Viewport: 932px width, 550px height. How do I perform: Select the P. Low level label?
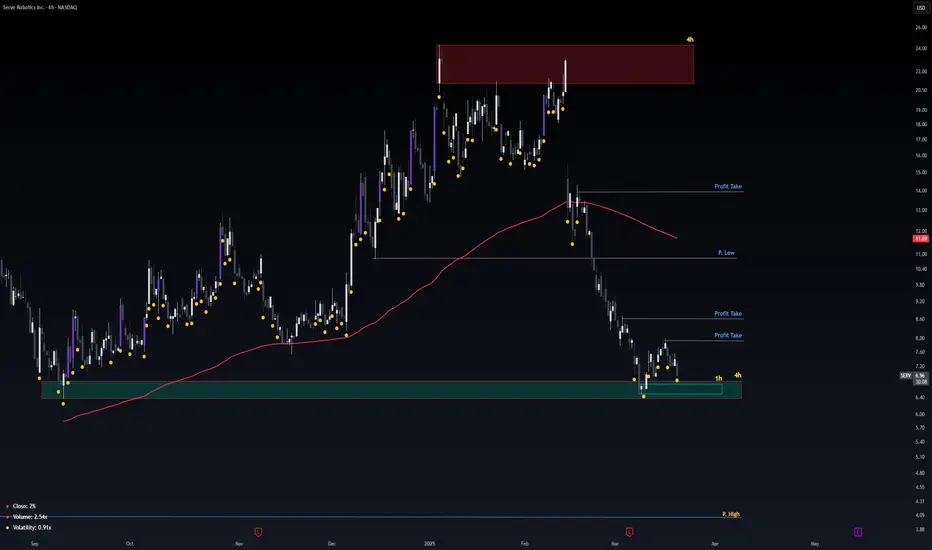(x=726, y=253)
